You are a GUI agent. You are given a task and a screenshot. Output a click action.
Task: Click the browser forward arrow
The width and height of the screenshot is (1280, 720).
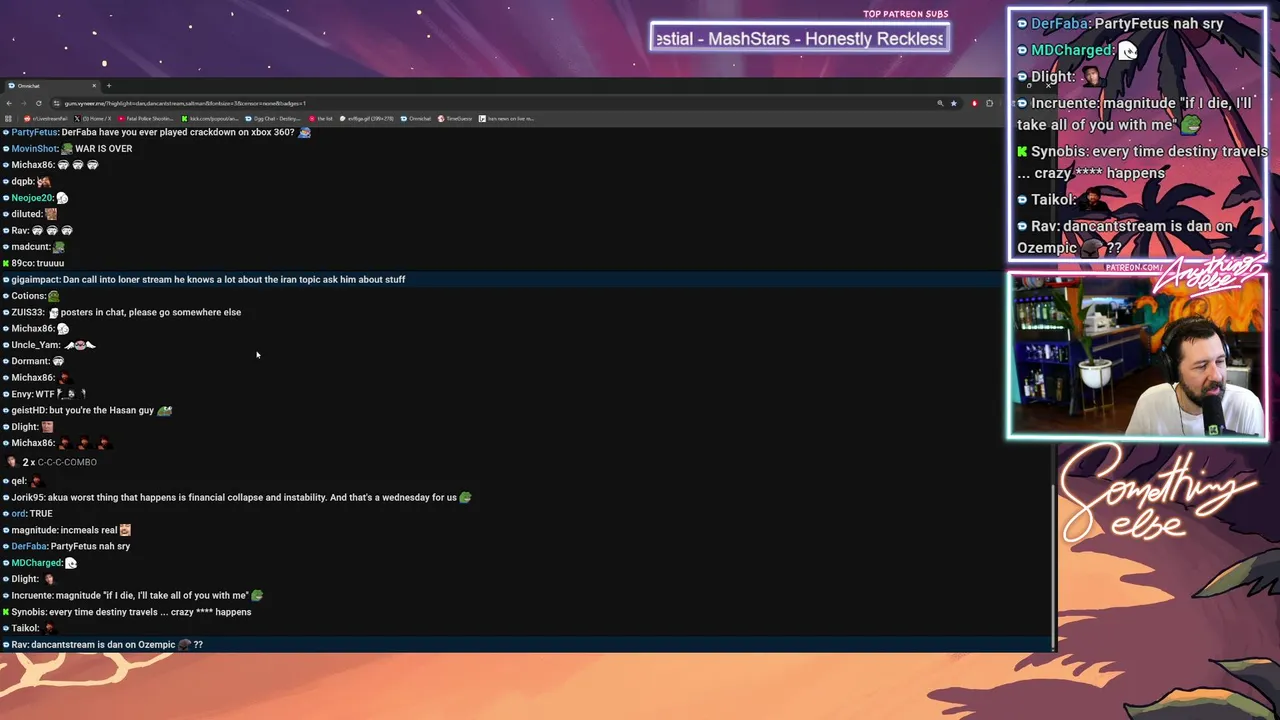pos(24,103)
